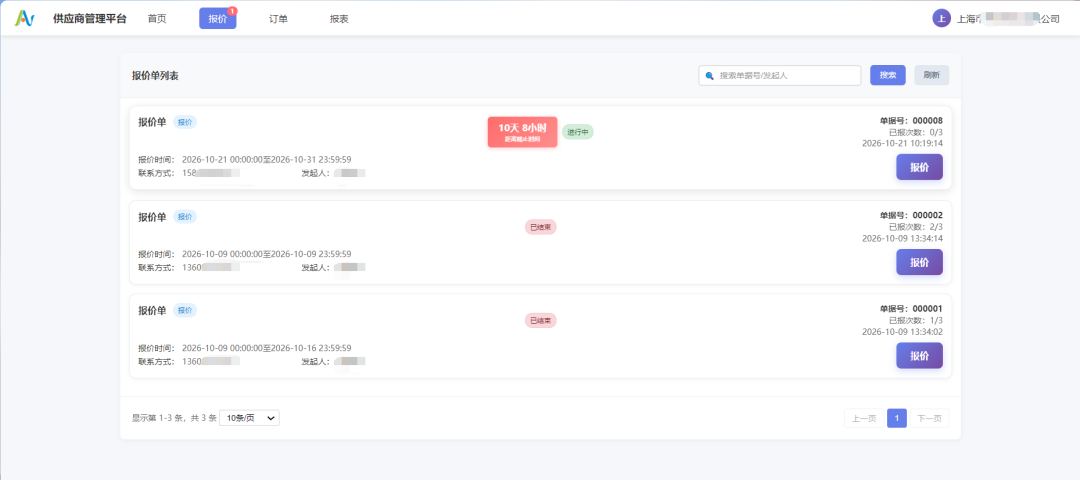This screenshot has width=1080, height=480.
Task: Click 单据号：000002 text
Action: 911,216
